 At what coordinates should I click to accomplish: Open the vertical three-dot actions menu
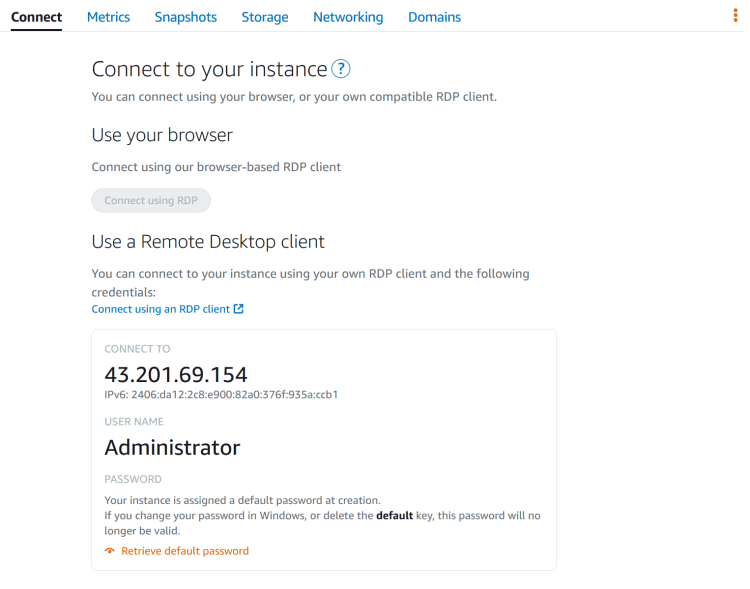(x=737, y=16)
